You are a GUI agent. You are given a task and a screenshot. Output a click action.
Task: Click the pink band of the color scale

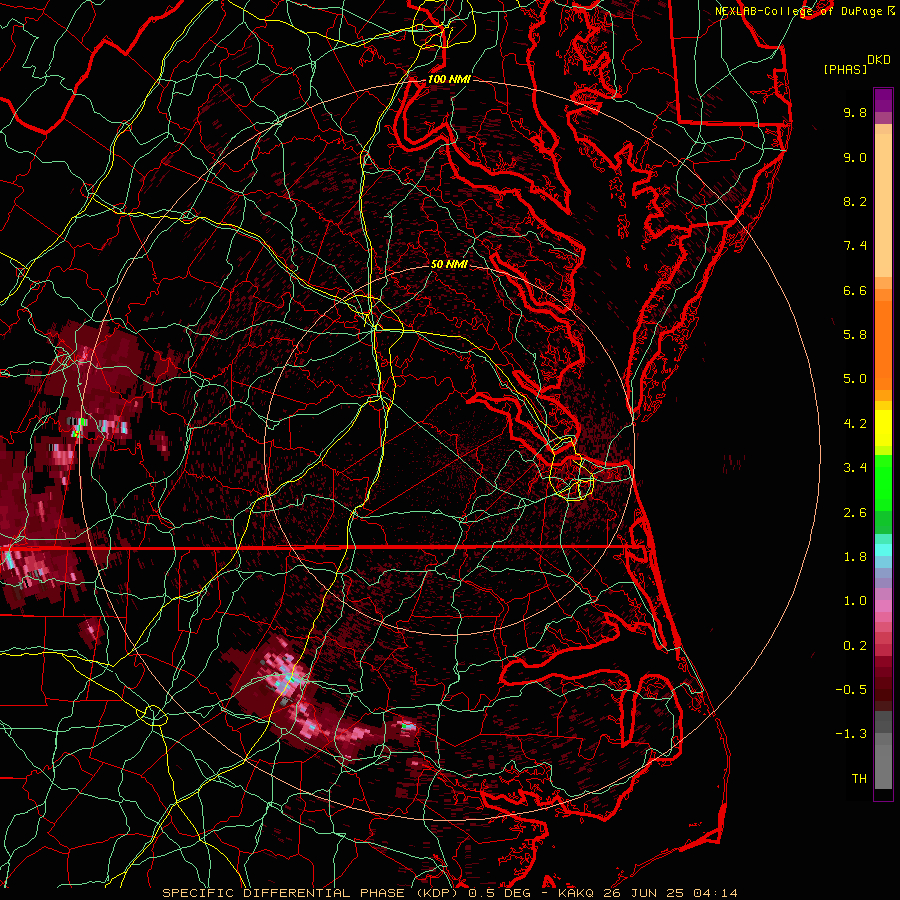pyautogui.click(x=883, y=606)
